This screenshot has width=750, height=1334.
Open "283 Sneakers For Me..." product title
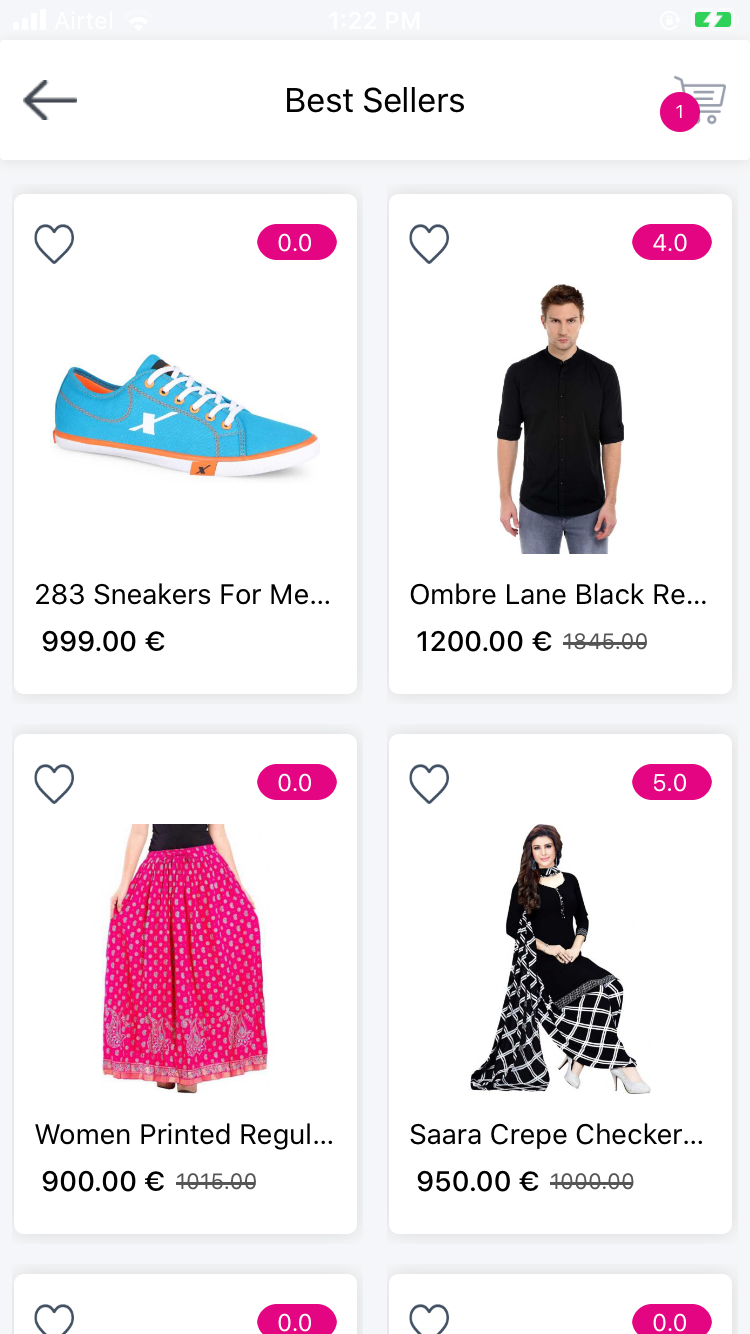tap(183, 595)
